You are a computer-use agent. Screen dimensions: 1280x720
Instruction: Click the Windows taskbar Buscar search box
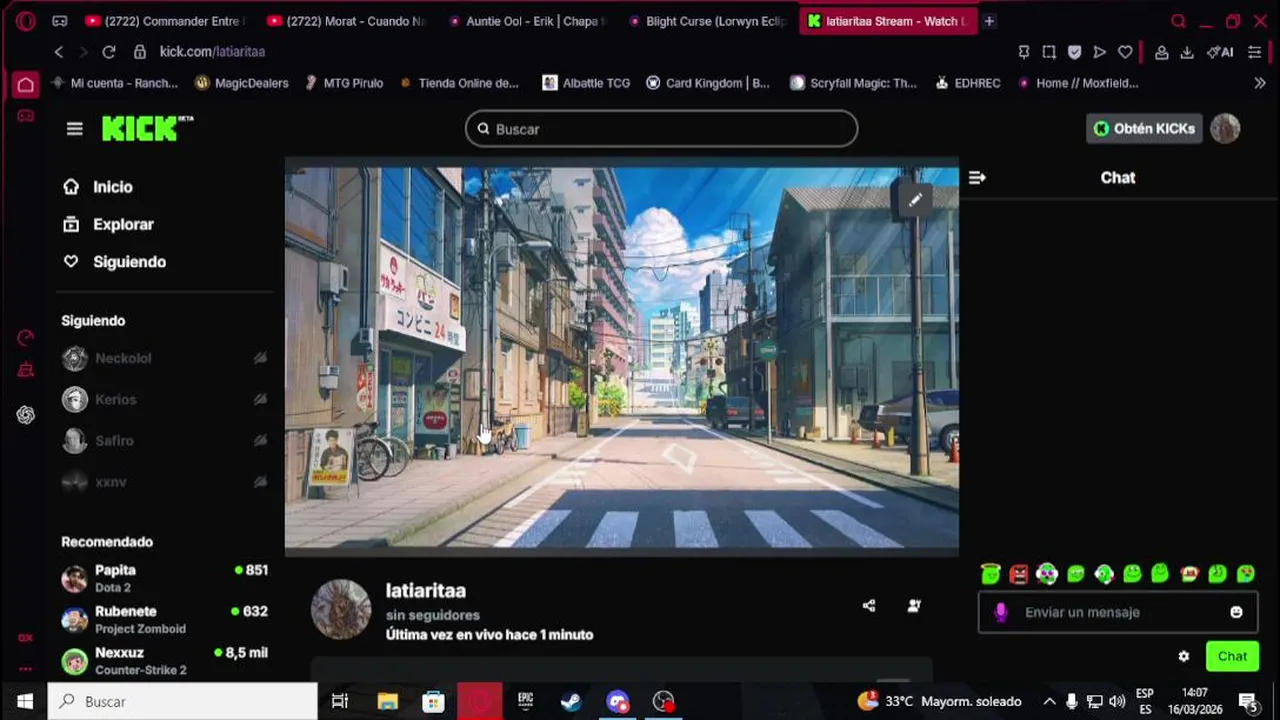point(183,701)
